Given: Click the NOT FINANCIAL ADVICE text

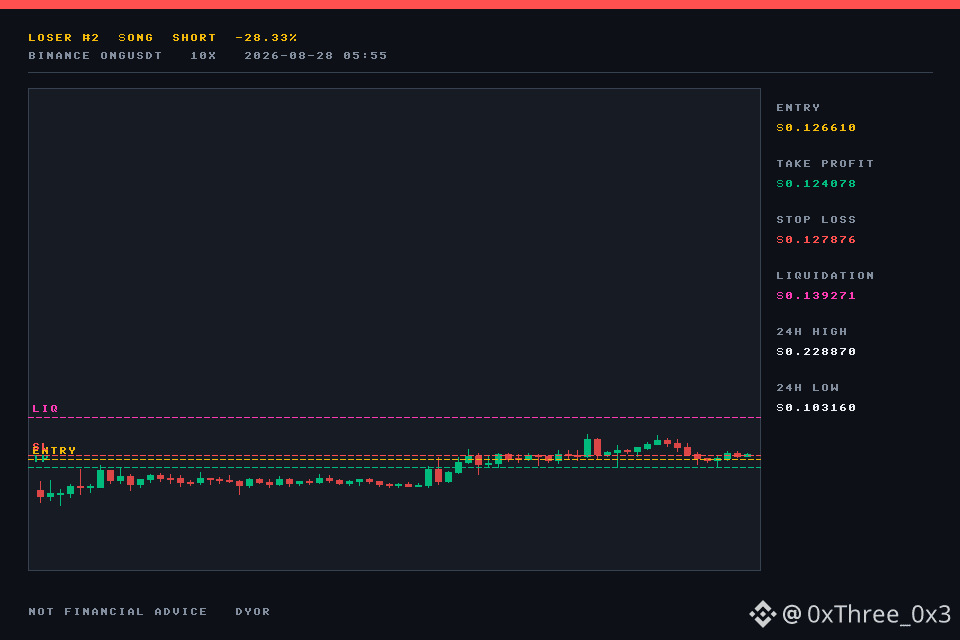Looking at the screenshot, I should click(118, 612).
